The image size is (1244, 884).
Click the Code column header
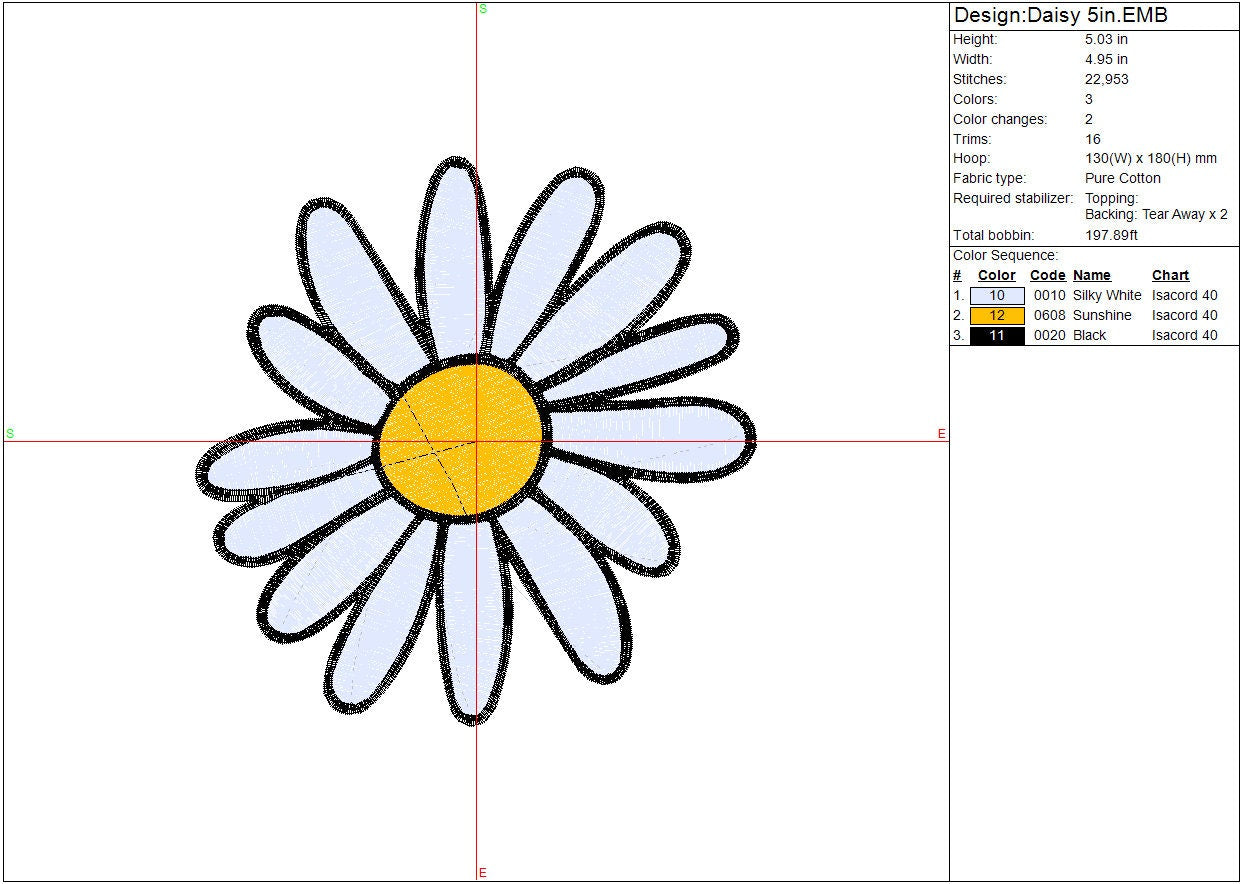pyautogui.click(x=1047, y=276)
